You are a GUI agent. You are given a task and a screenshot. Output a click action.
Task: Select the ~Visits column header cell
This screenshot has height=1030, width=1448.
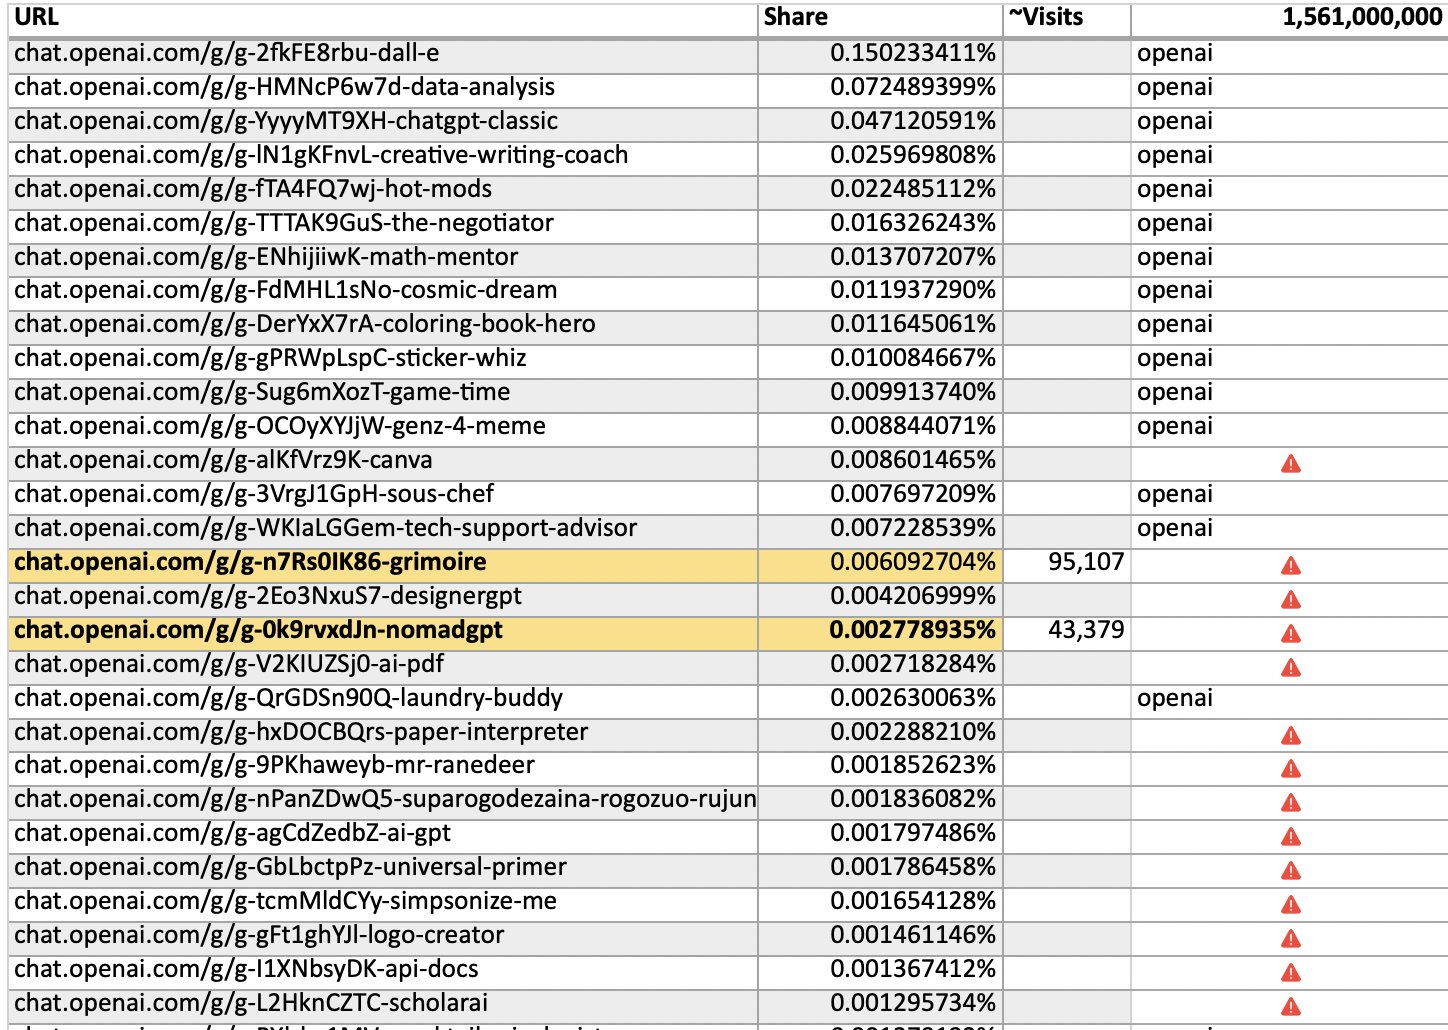[x=1067, y=19]
